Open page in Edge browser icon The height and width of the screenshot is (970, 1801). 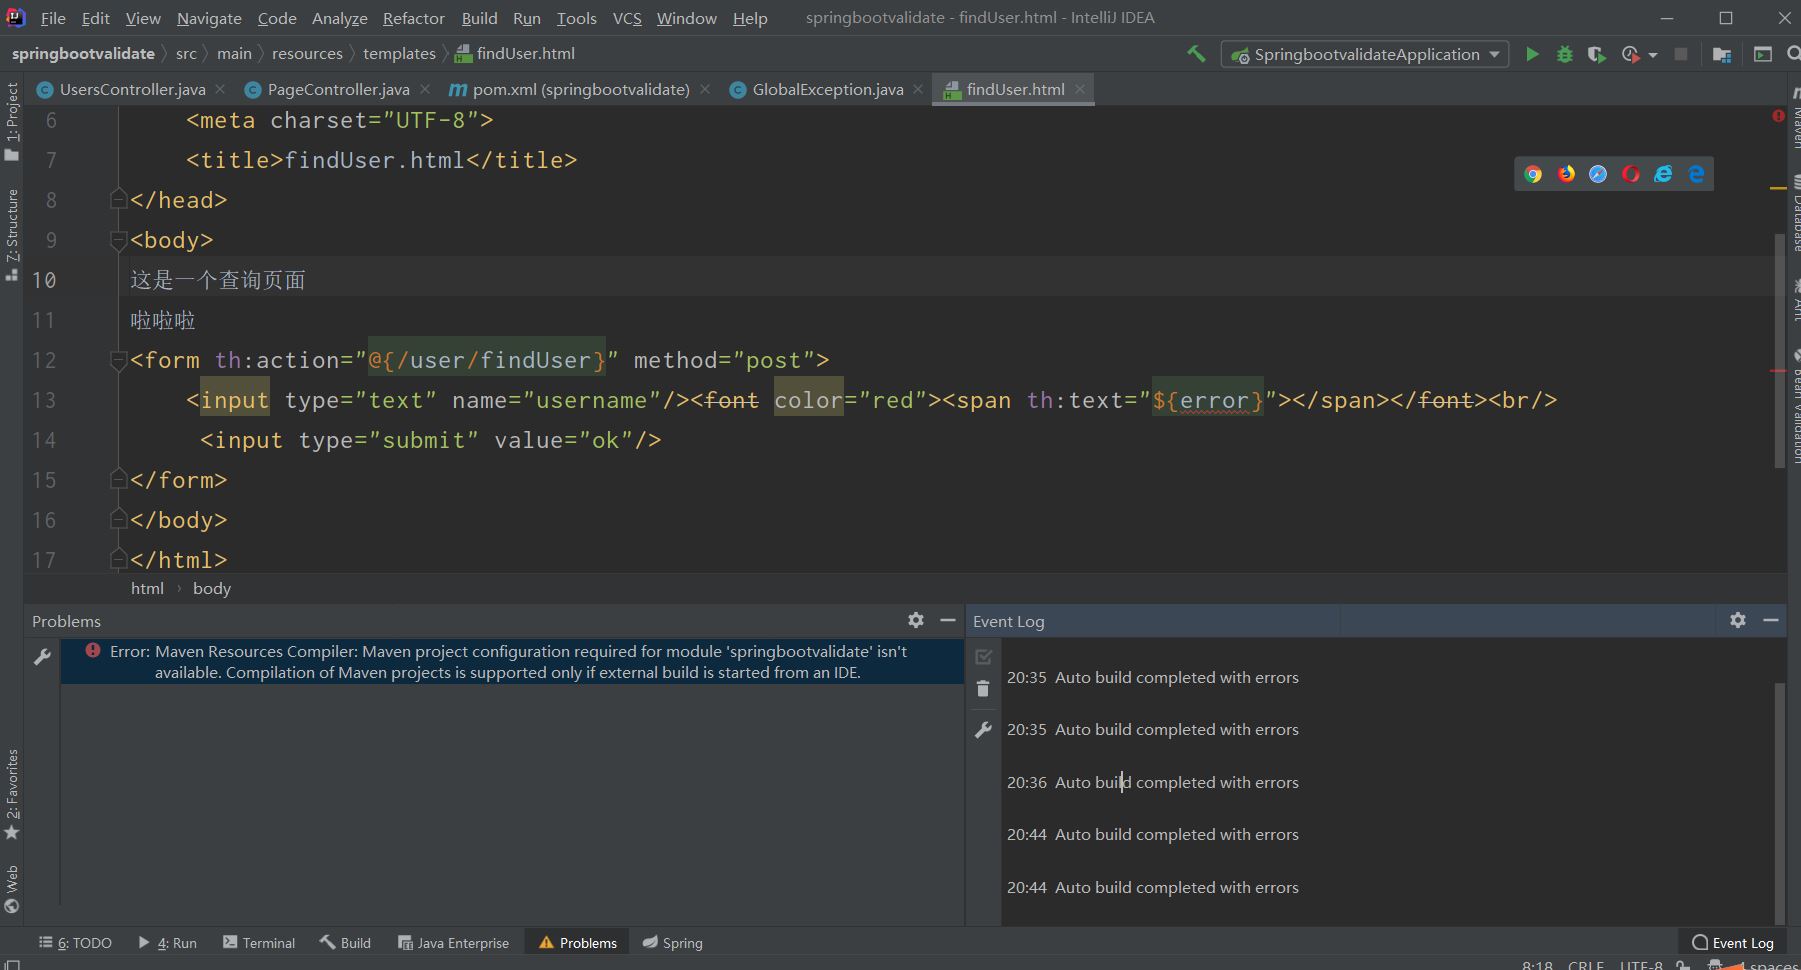pos(1696,174)
